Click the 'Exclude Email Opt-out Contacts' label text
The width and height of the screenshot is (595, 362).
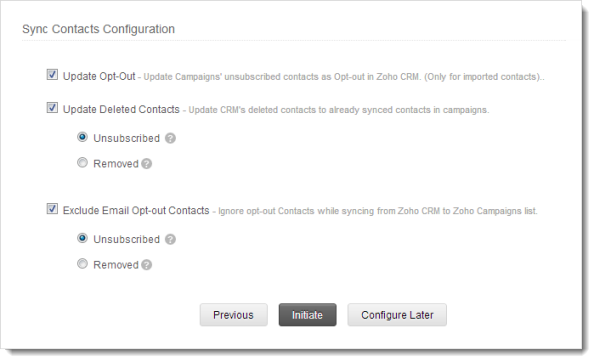click(x=136, y=211)
